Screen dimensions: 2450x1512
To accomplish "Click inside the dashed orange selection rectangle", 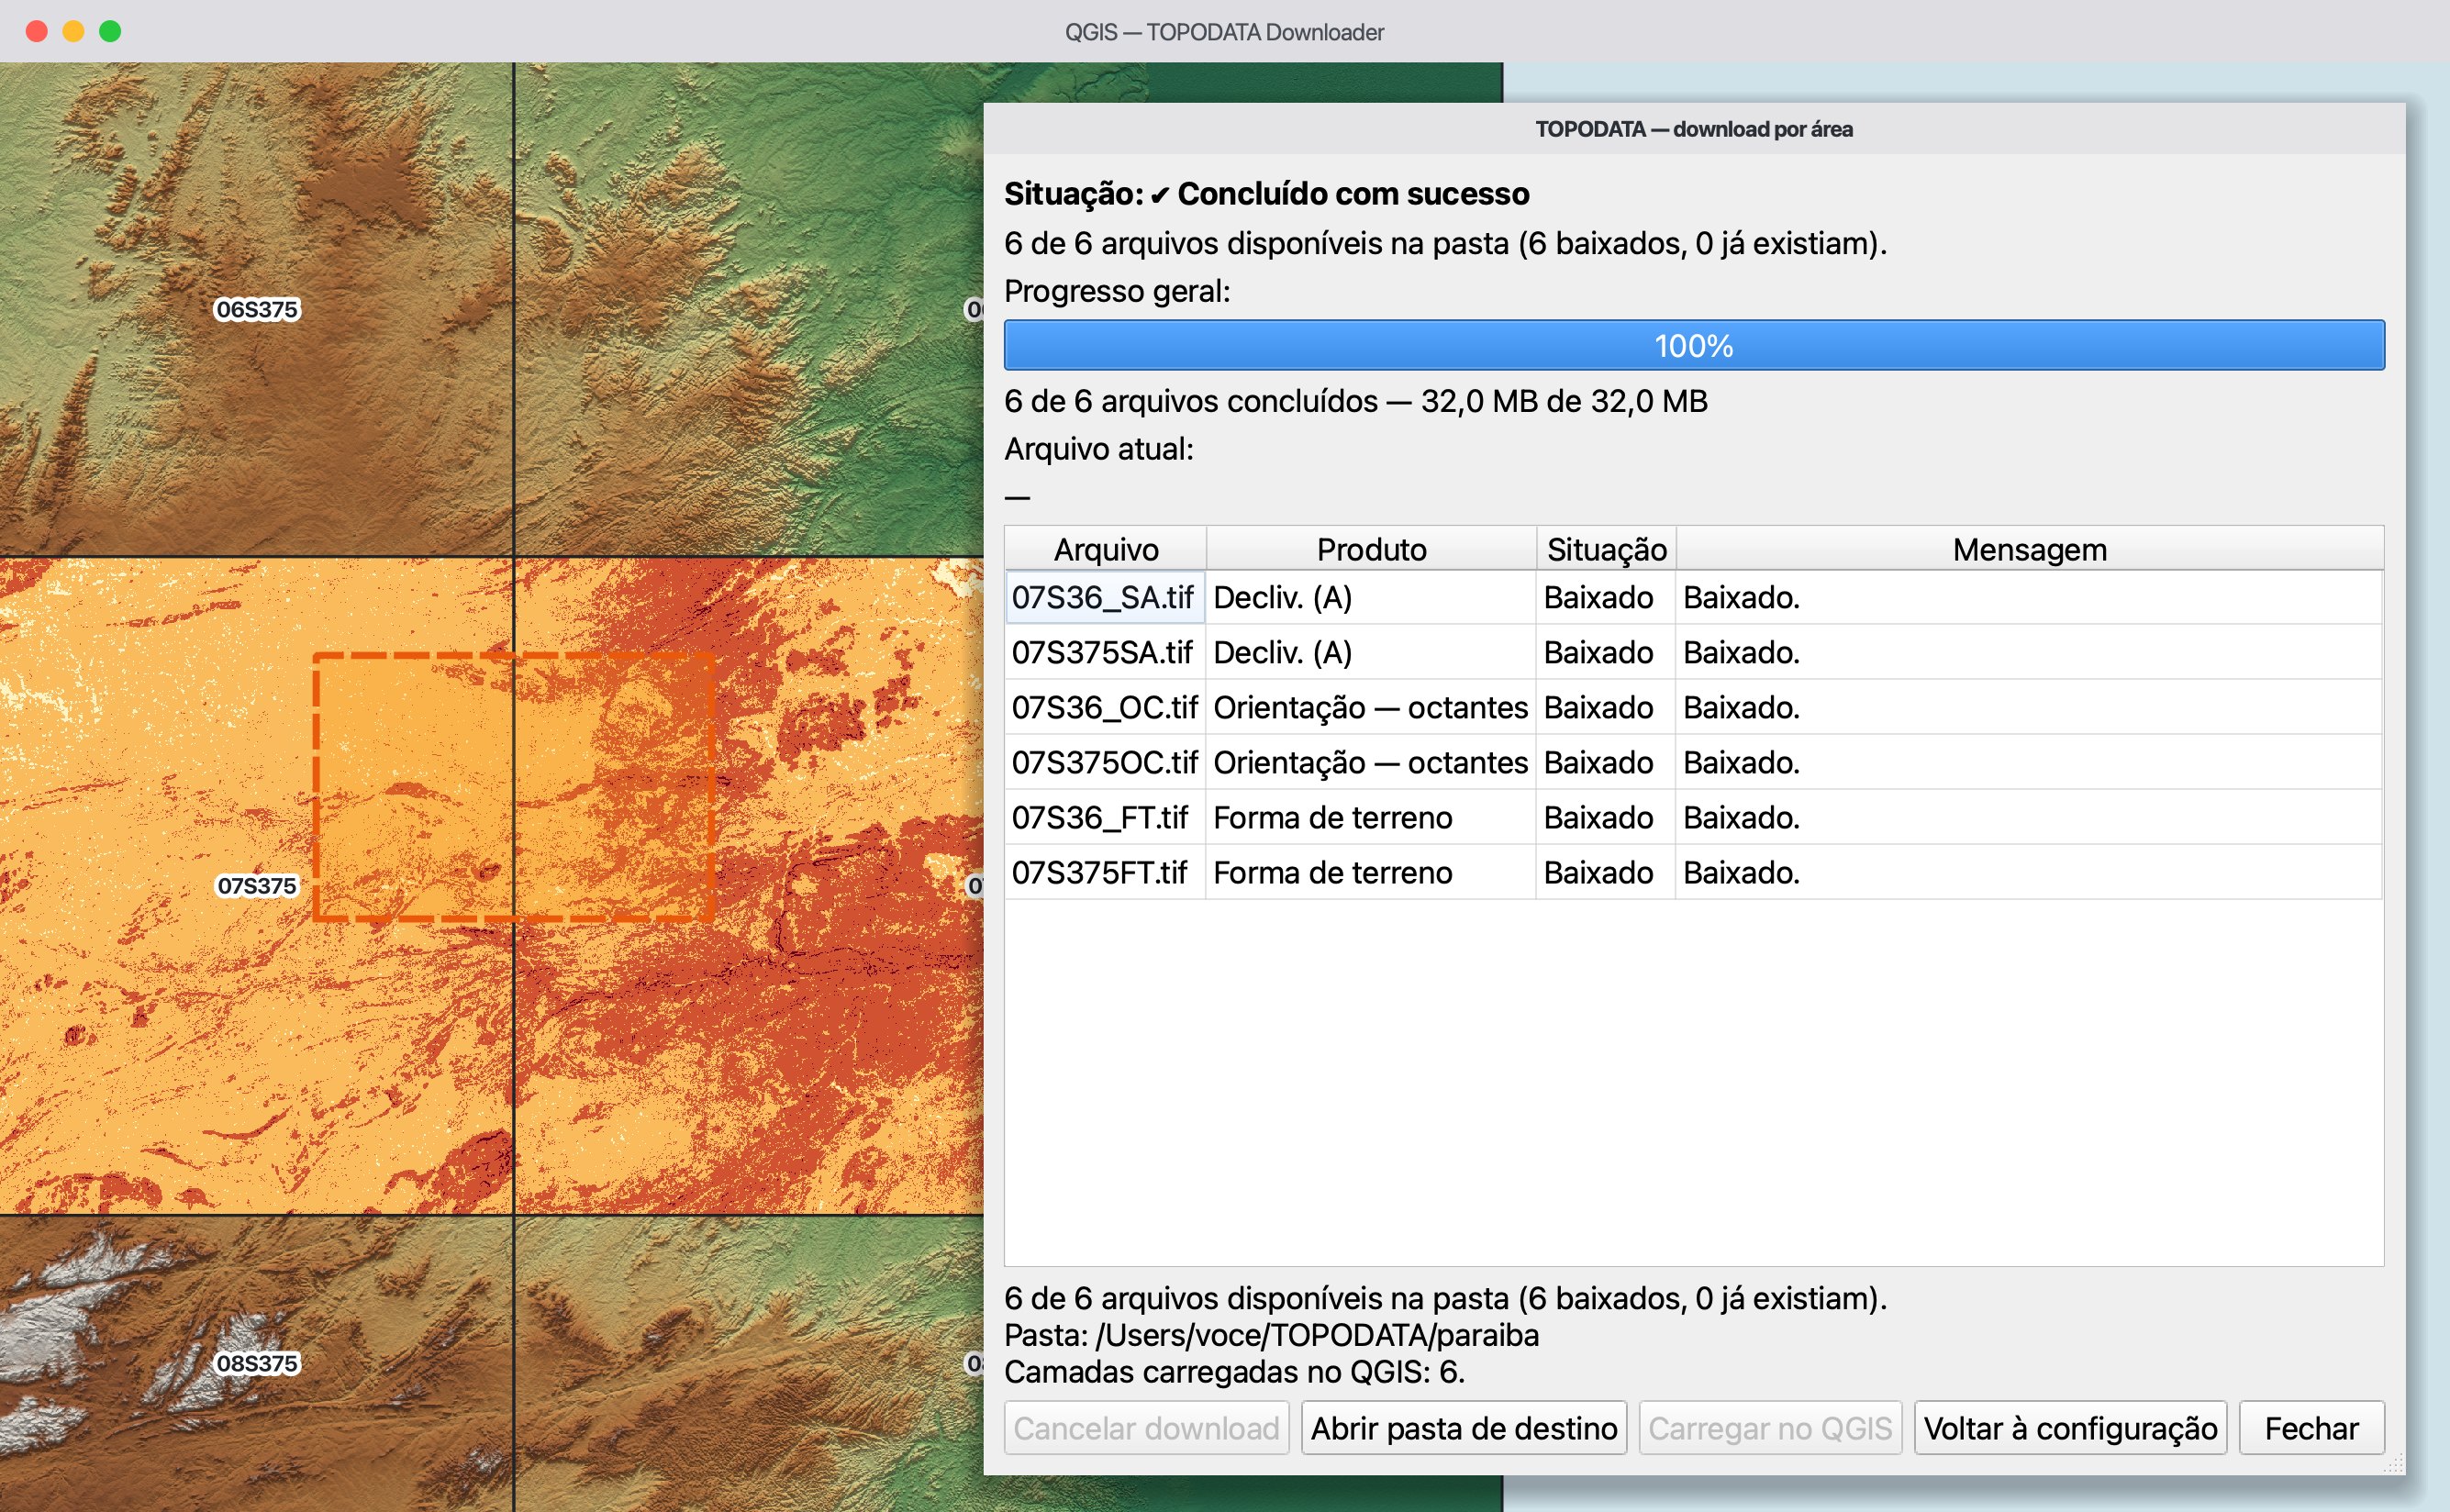I will 513,787.
